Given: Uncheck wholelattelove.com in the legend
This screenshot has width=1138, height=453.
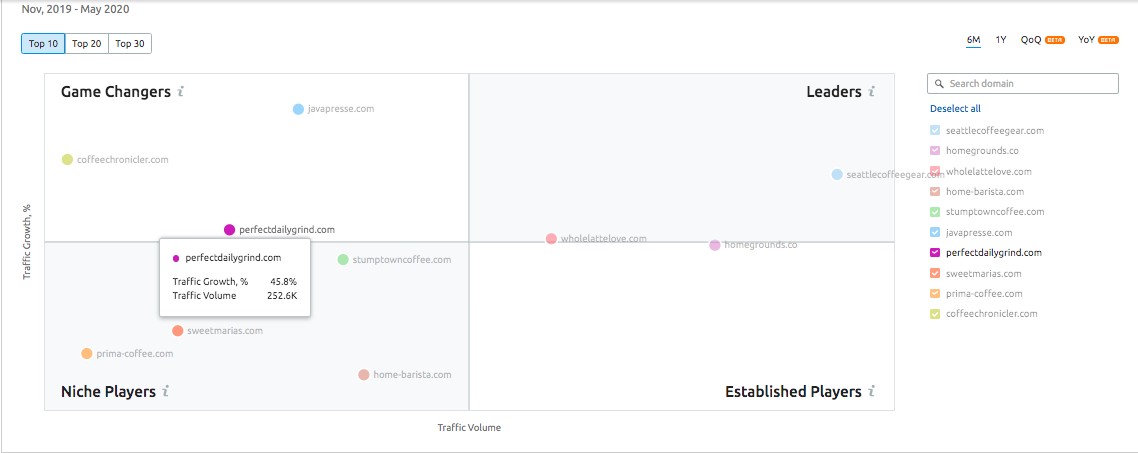Looking at the screenshot, I should click(935, 171).
